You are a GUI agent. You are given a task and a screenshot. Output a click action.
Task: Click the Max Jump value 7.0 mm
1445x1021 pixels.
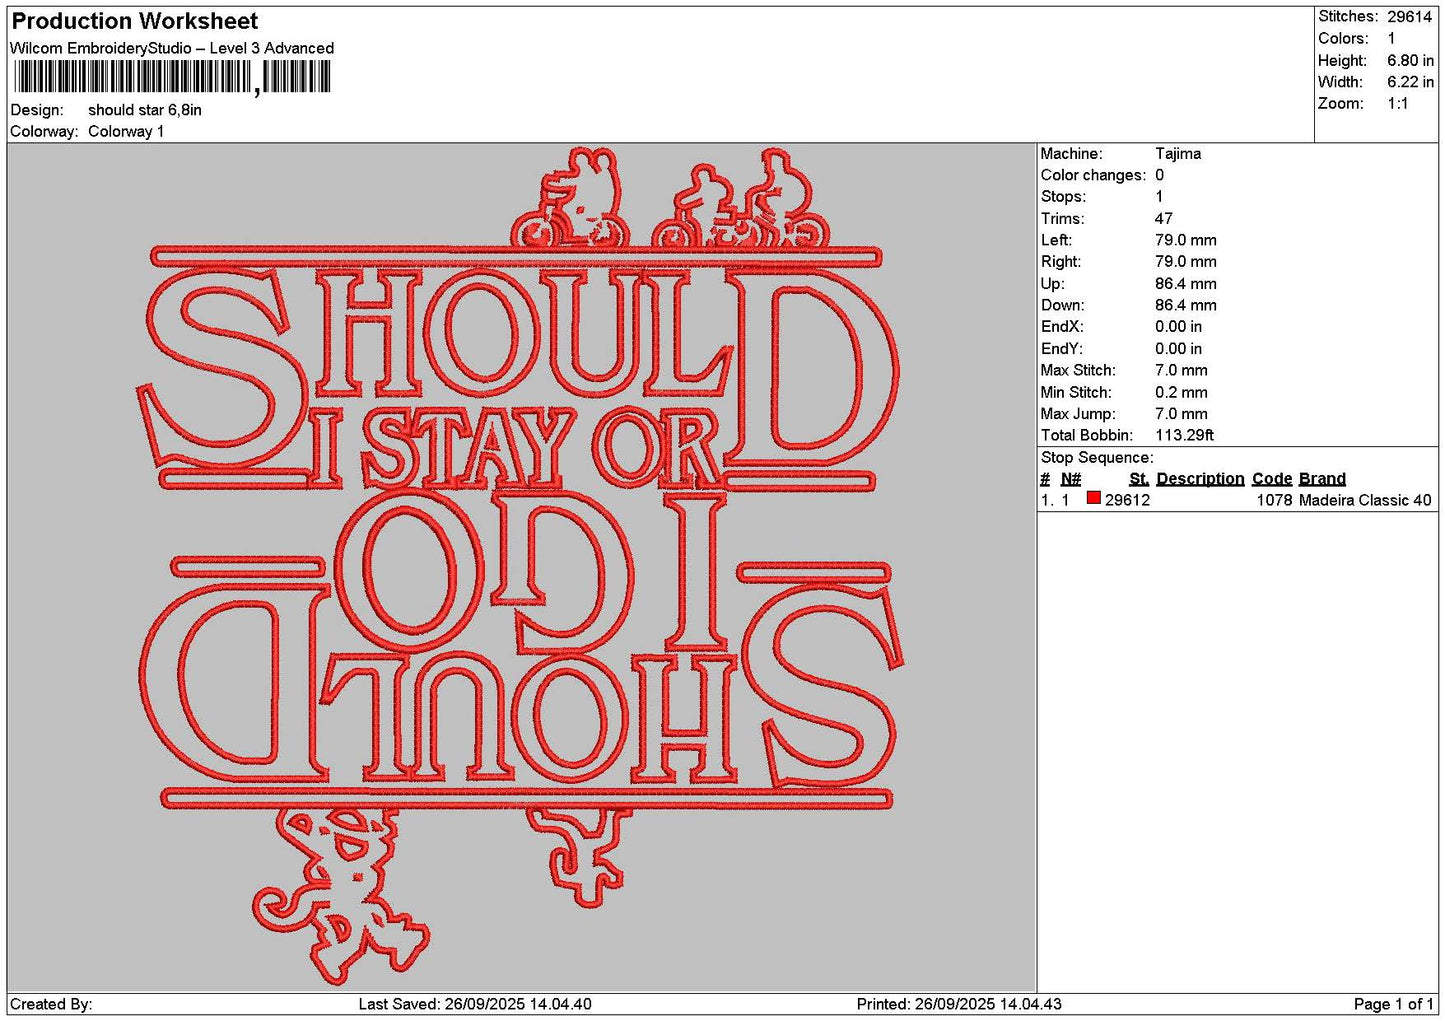[1181, 414]
